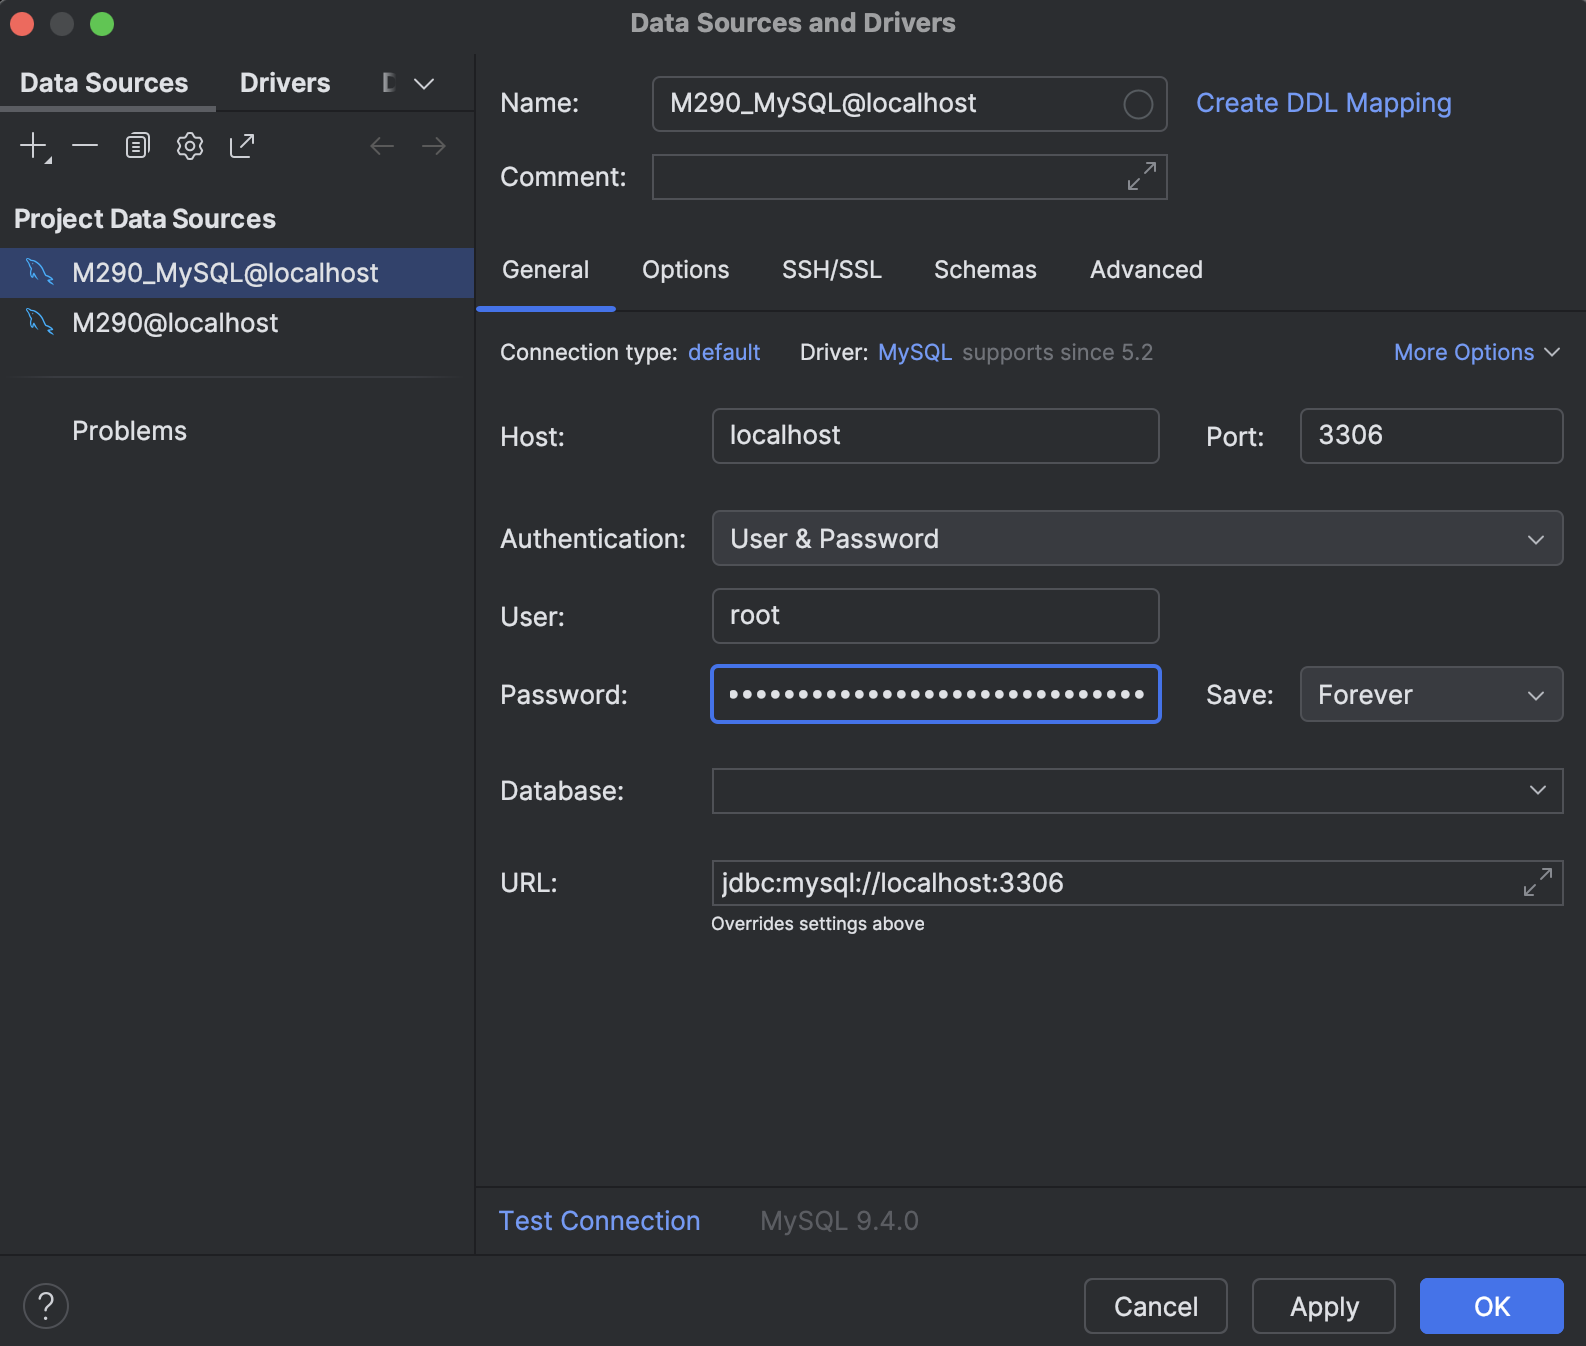Click Test Connection link
Image resolution: width=1586 pixels, height=1346 pixels.
coord(599,1221)
